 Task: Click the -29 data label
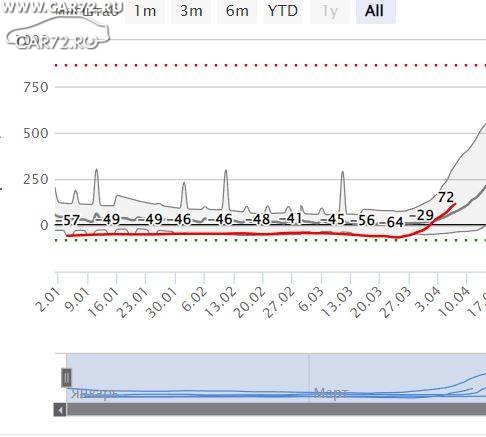coord(421,215)
